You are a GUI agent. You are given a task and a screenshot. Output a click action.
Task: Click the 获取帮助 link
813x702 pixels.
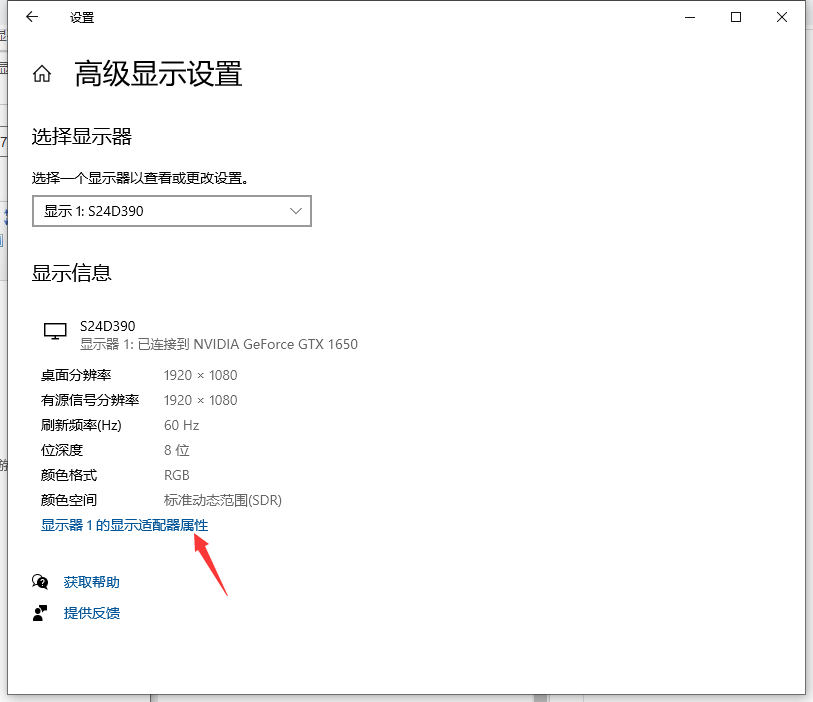click(91, 581)
